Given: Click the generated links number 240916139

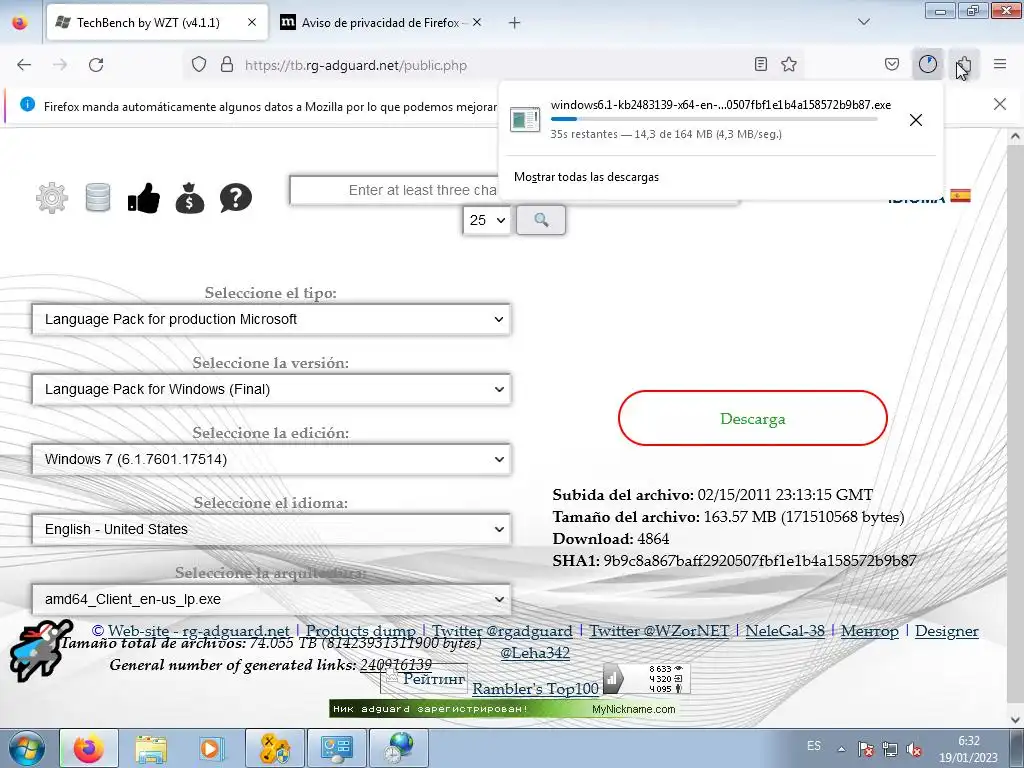Looking at the screenshot, I should click(396, 665).
